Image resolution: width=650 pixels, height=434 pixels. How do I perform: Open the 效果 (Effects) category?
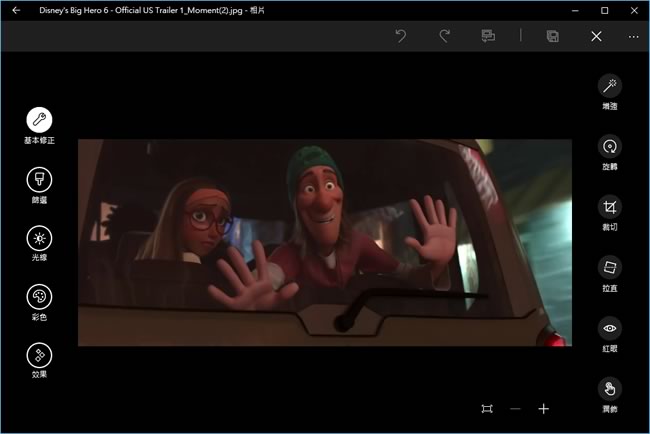(x=39, y=355)
